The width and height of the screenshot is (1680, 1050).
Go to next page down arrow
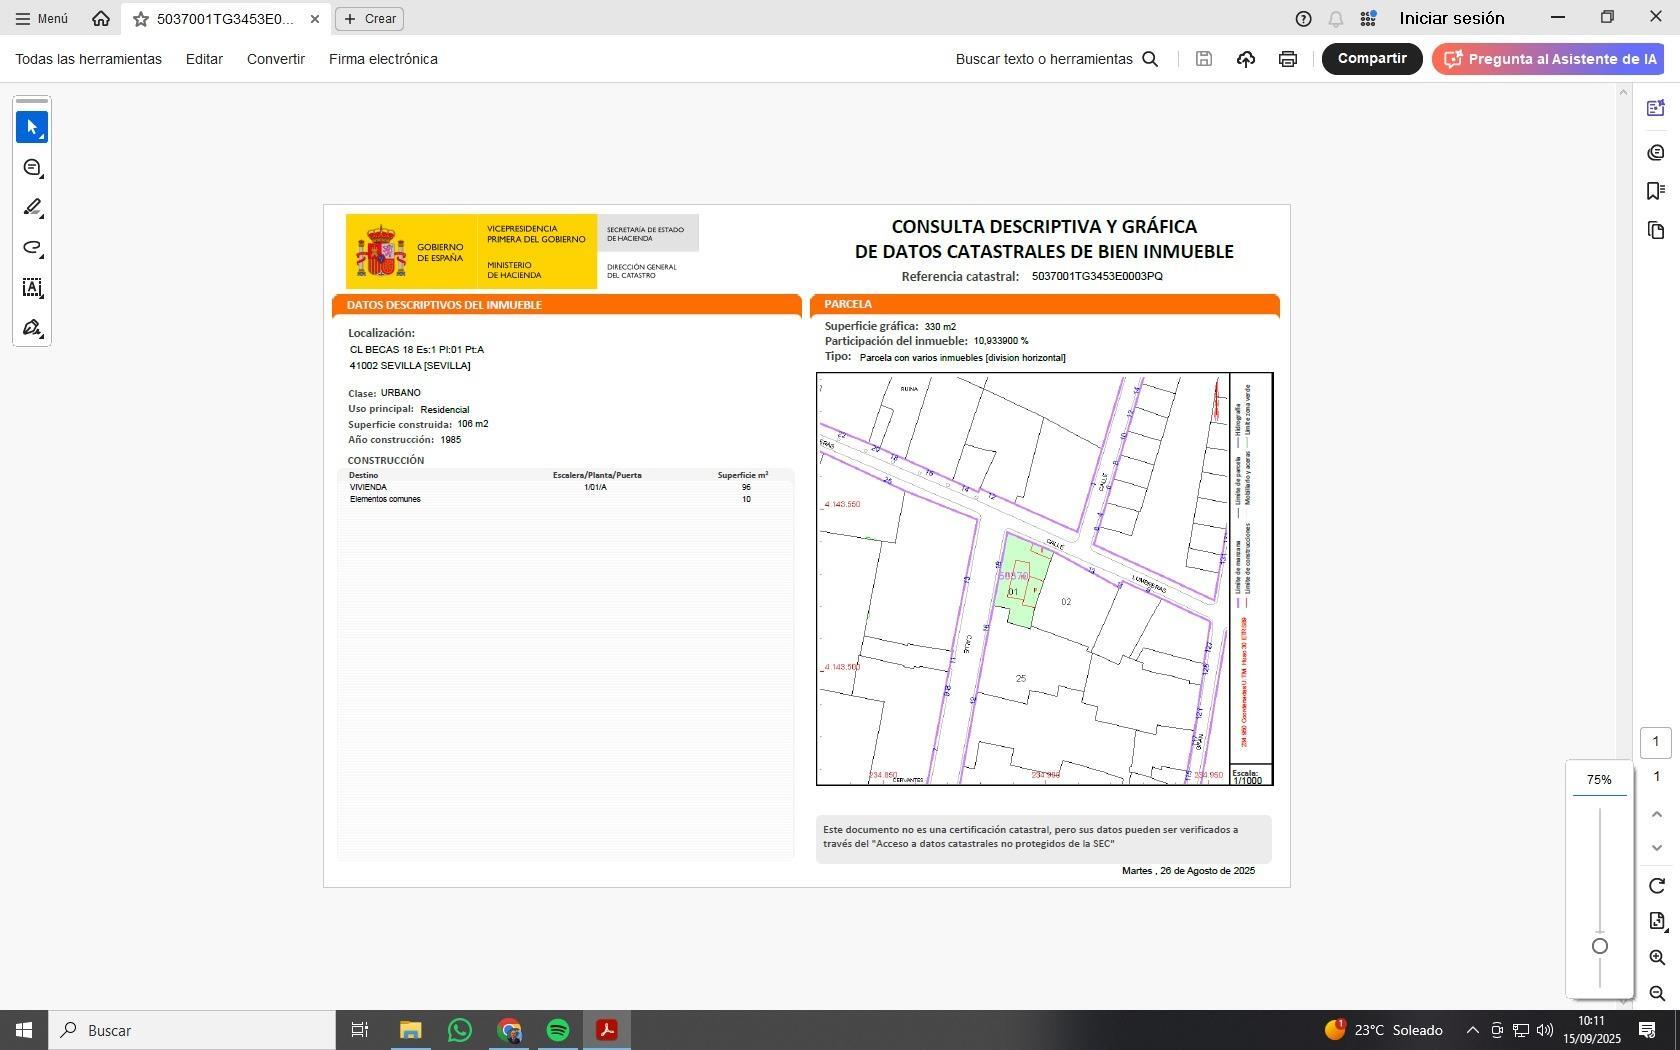pos(1656,848)
